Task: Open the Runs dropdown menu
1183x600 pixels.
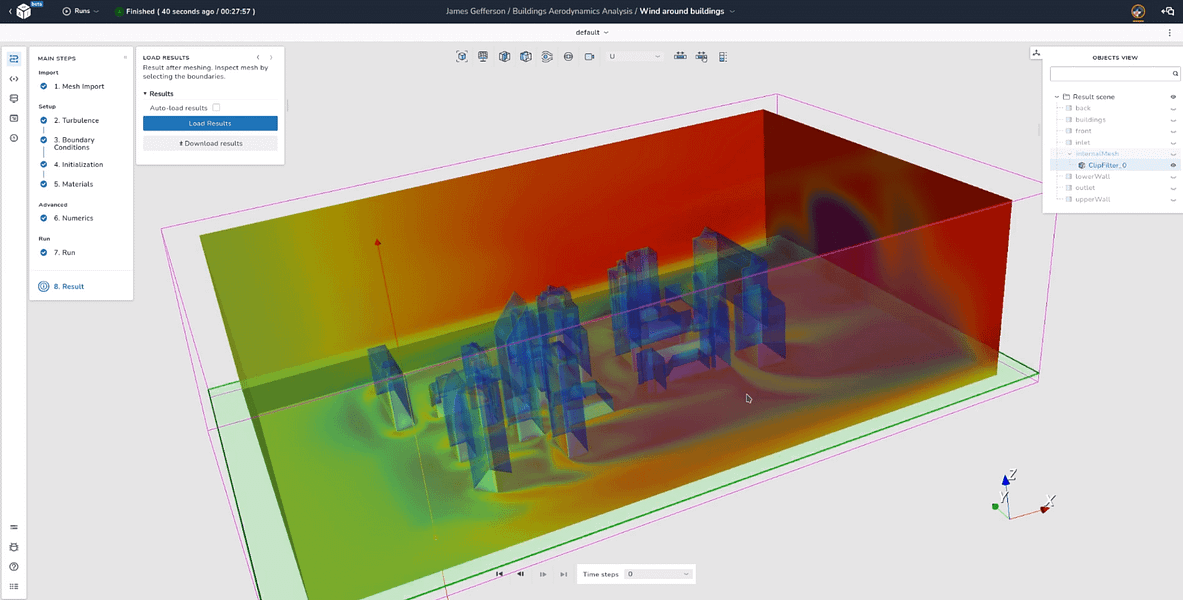Action: click(x=81, y=11)
